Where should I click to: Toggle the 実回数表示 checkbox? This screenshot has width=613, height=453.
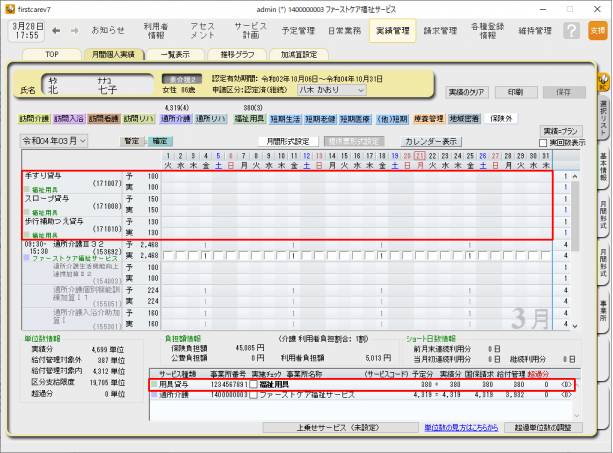(544, 143)
